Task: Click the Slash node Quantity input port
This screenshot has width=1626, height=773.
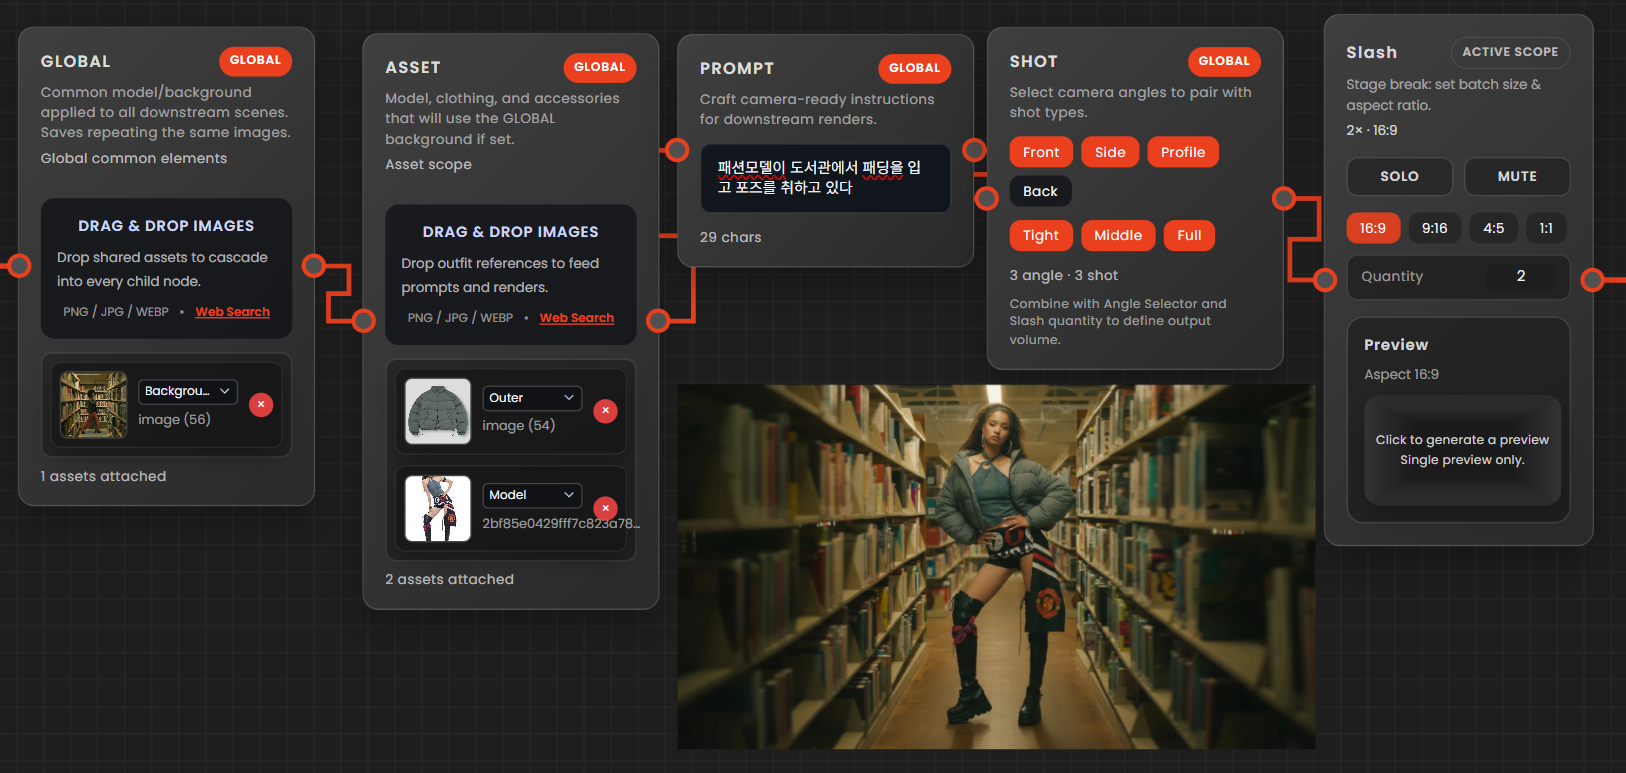Action: [1325, 280]
